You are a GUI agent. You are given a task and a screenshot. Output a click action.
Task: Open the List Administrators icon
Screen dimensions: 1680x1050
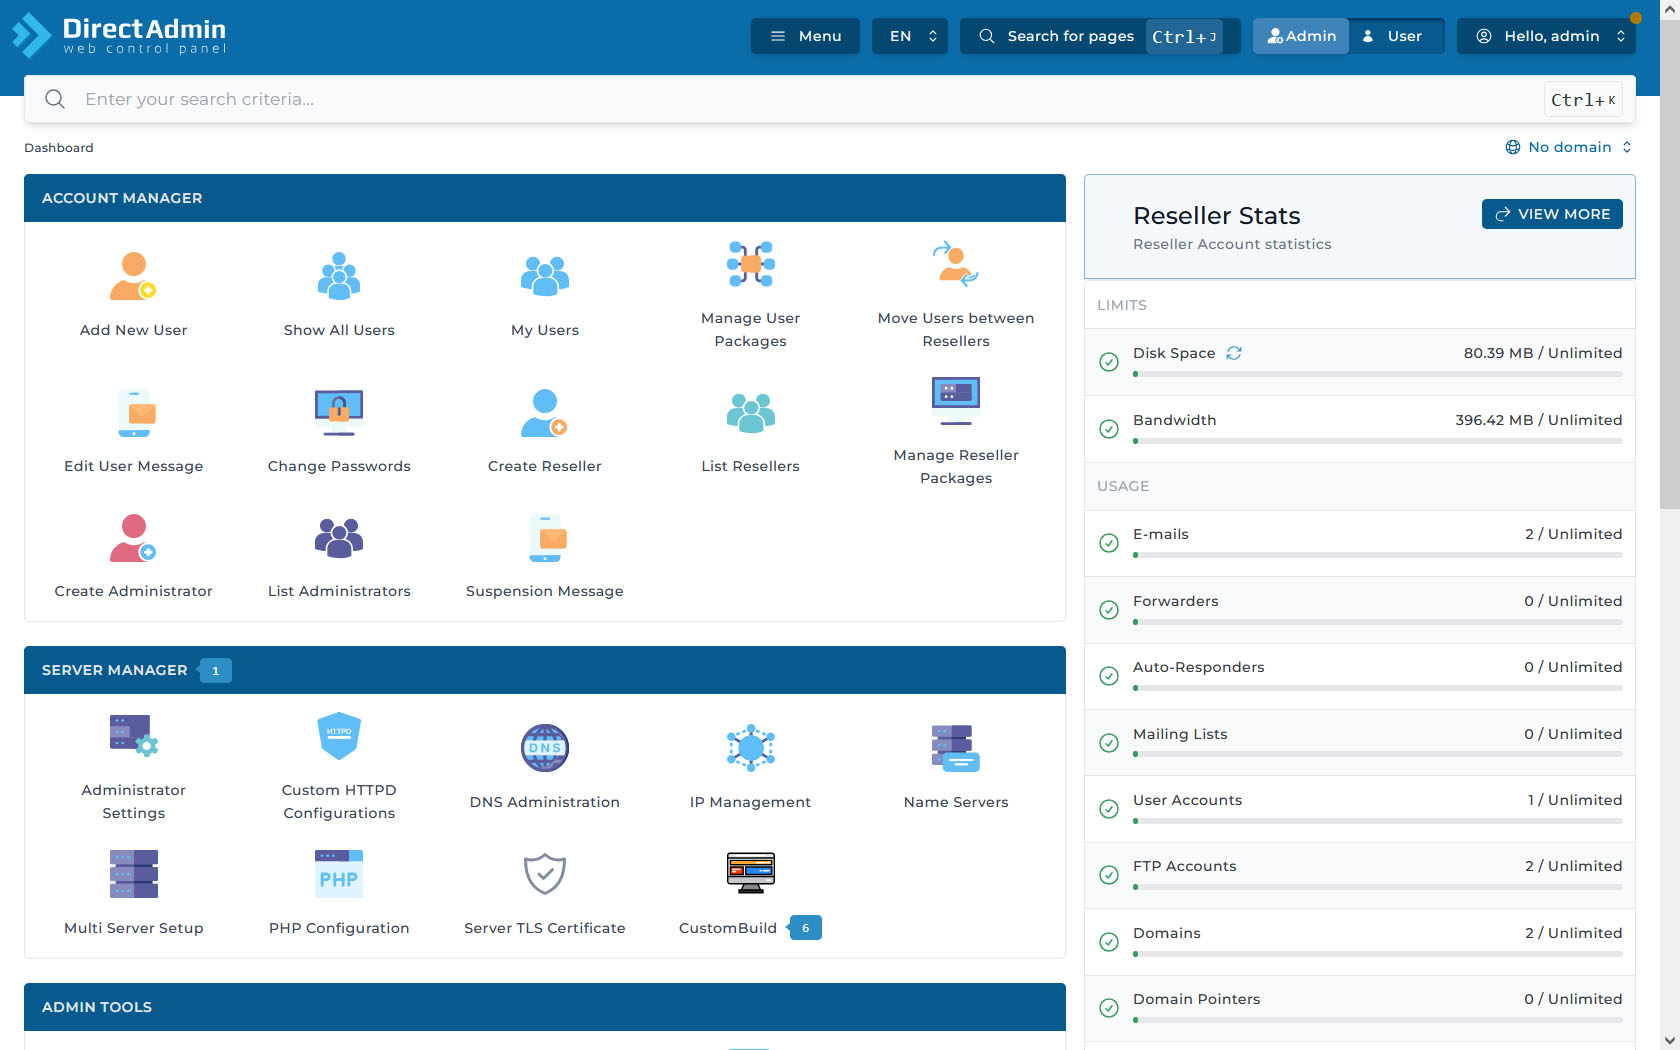click(339, 538)
